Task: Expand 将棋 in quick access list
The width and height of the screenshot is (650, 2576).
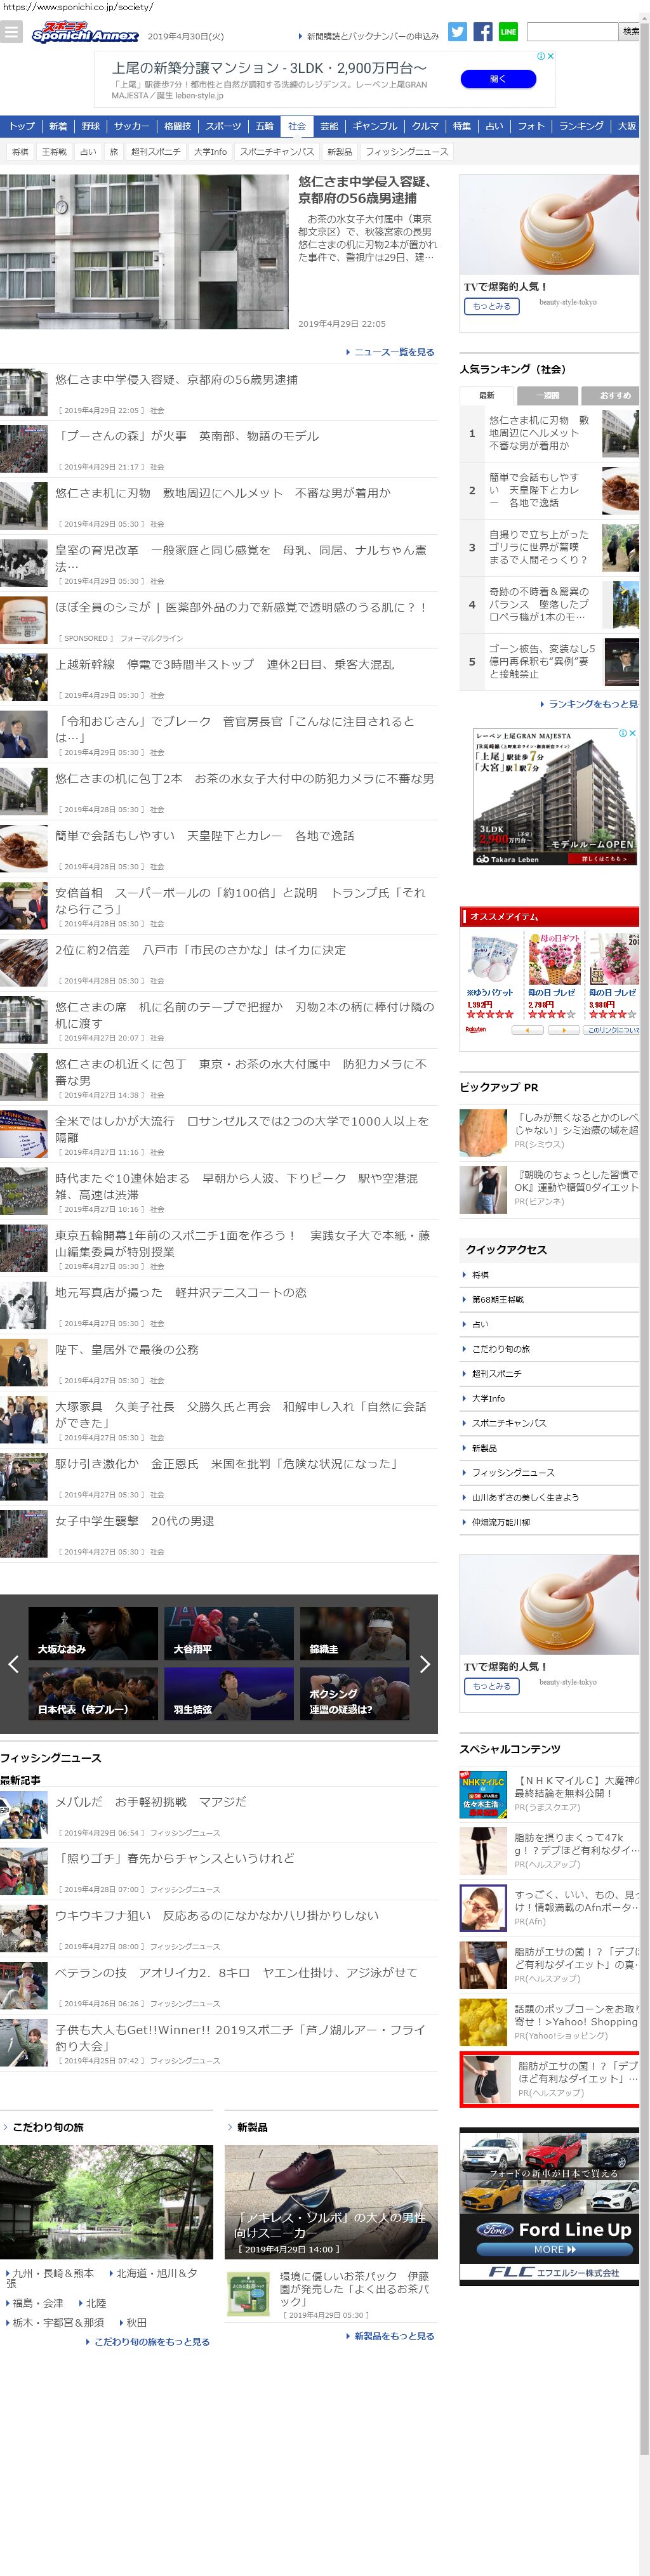Action: (x=480, y=1275)
